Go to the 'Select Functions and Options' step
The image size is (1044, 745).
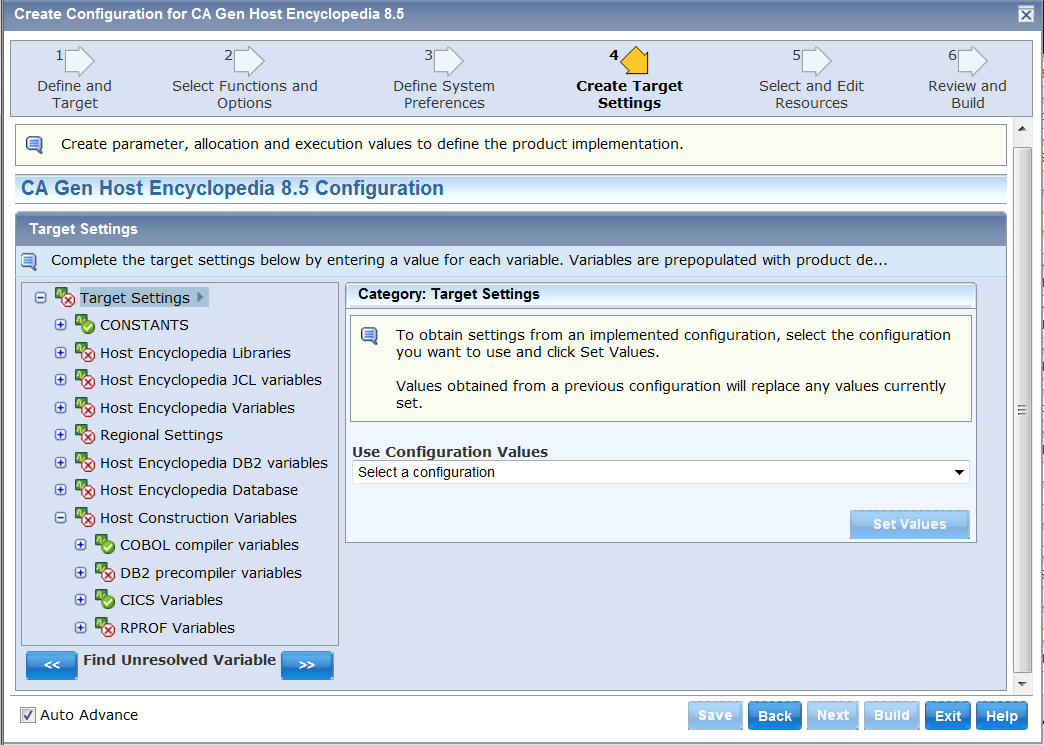click(x=244, y=95)
